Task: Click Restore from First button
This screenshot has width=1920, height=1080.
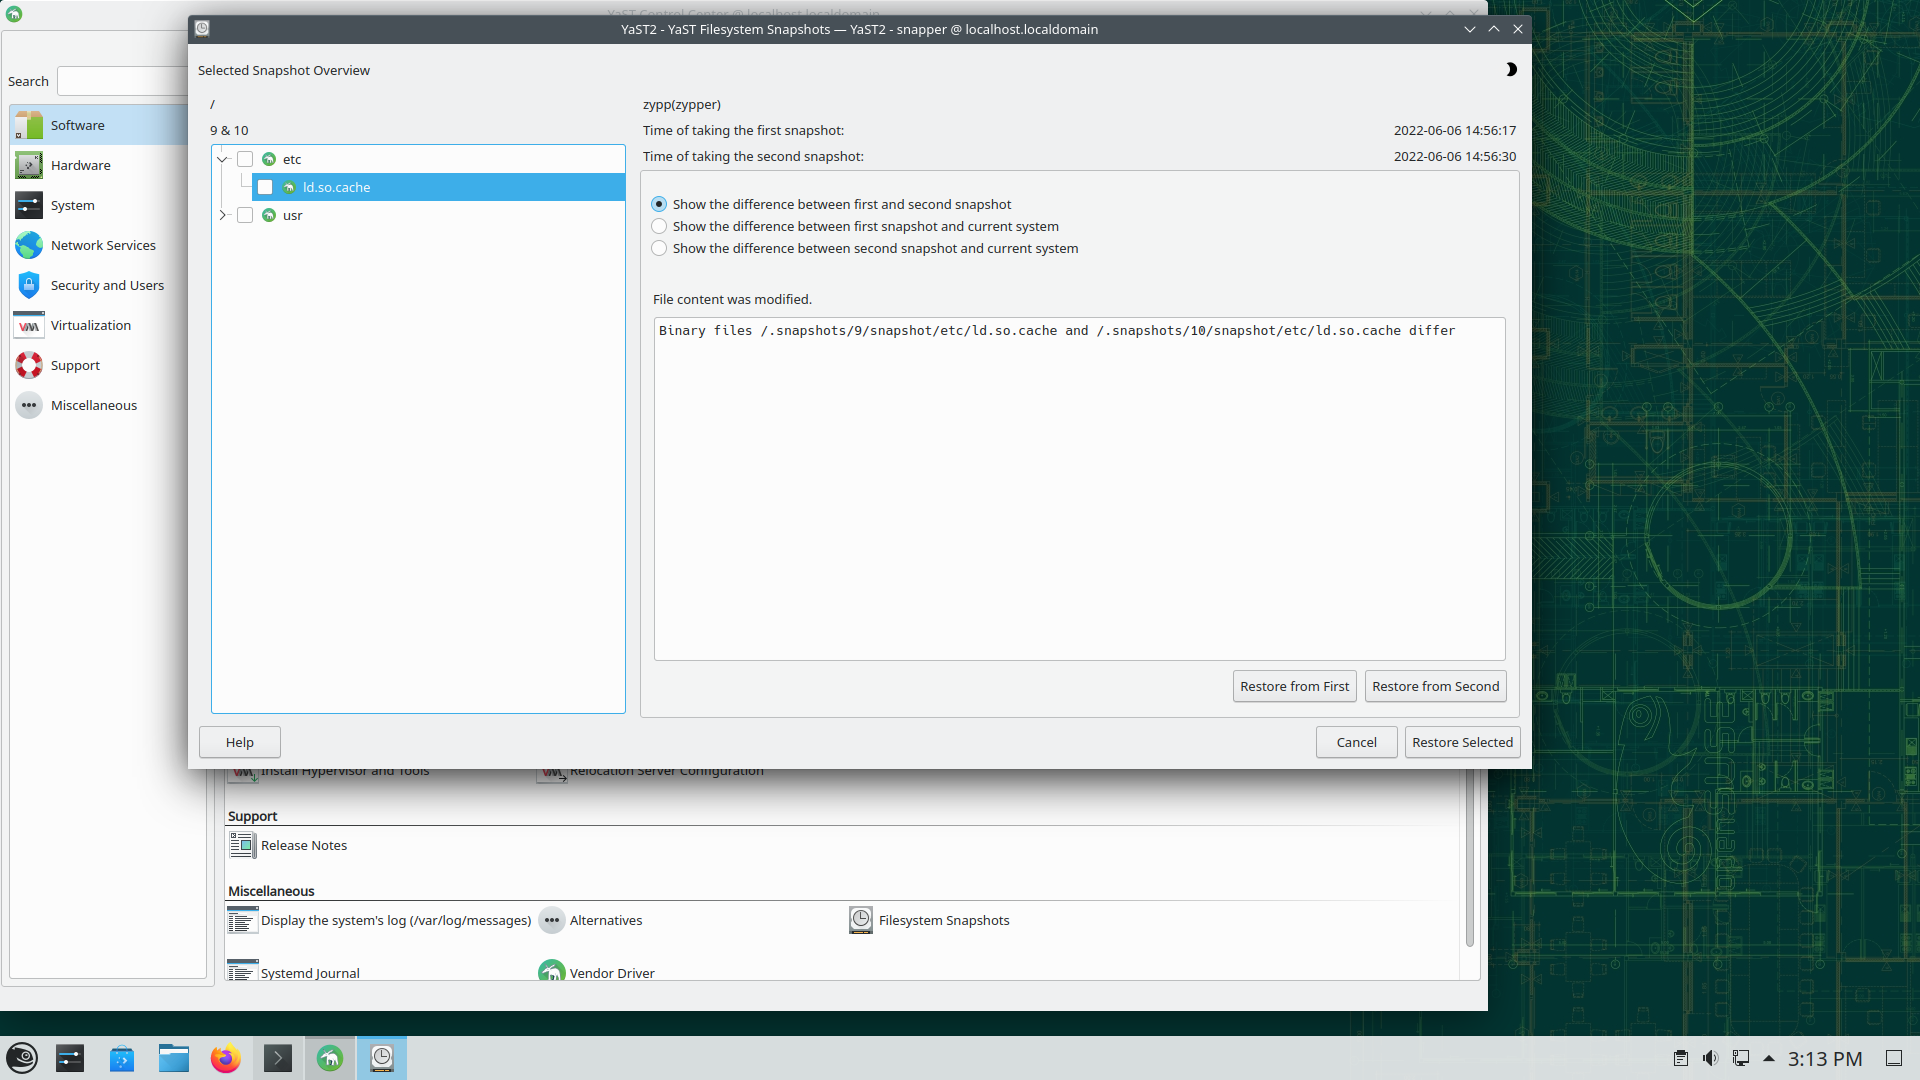Action: 1294,686
